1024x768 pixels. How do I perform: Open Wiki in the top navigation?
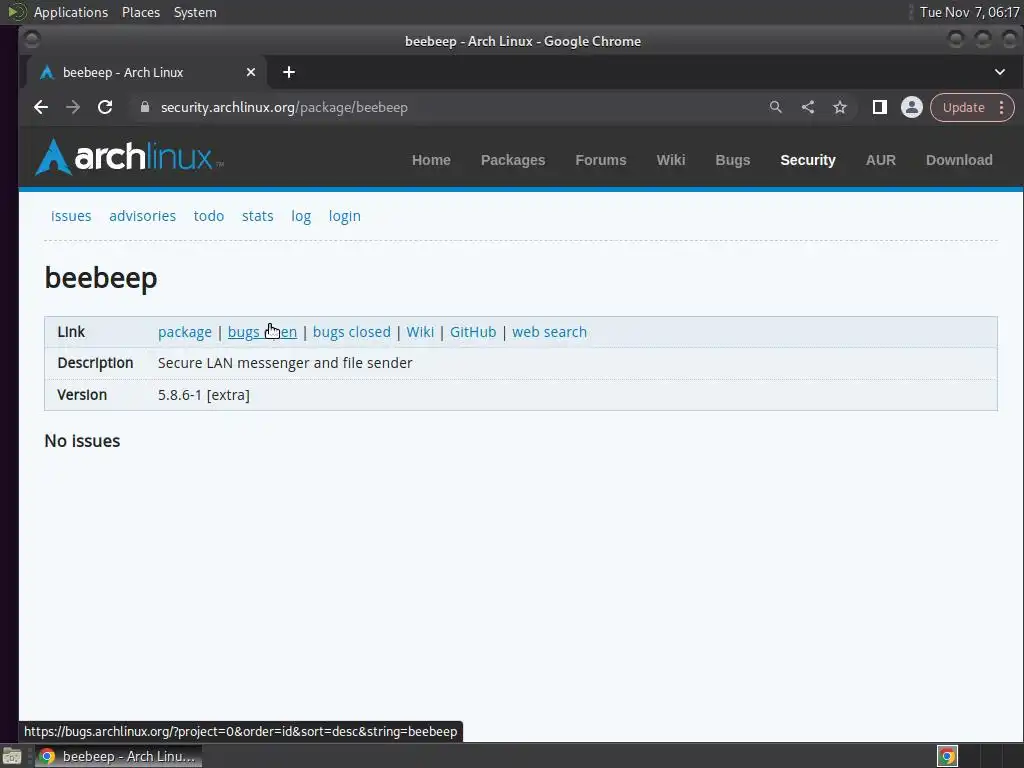(671, 160)
